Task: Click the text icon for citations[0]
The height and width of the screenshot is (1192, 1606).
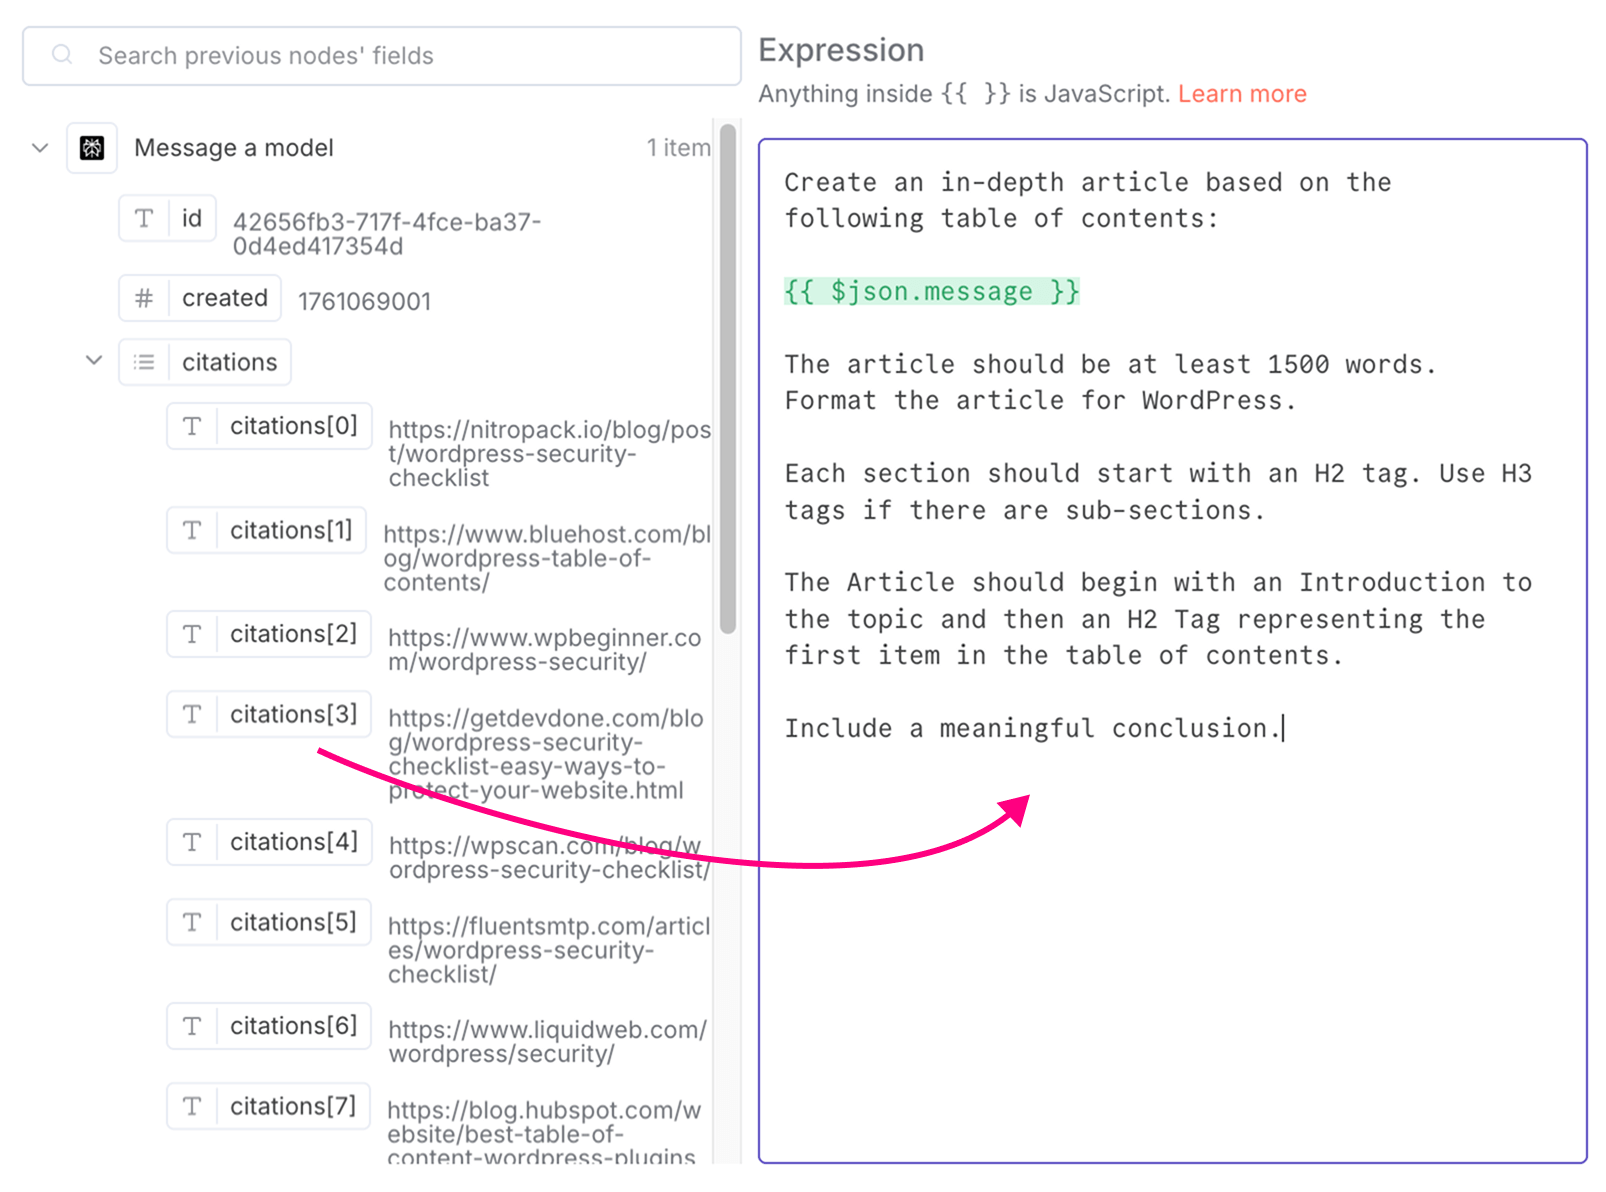Action: pyautogui.click(x=192, y=426)
